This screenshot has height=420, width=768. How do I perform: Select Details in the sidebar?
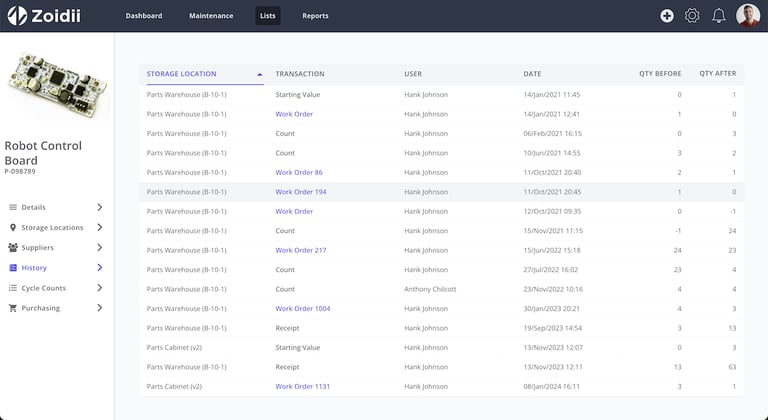click(33, 207)
